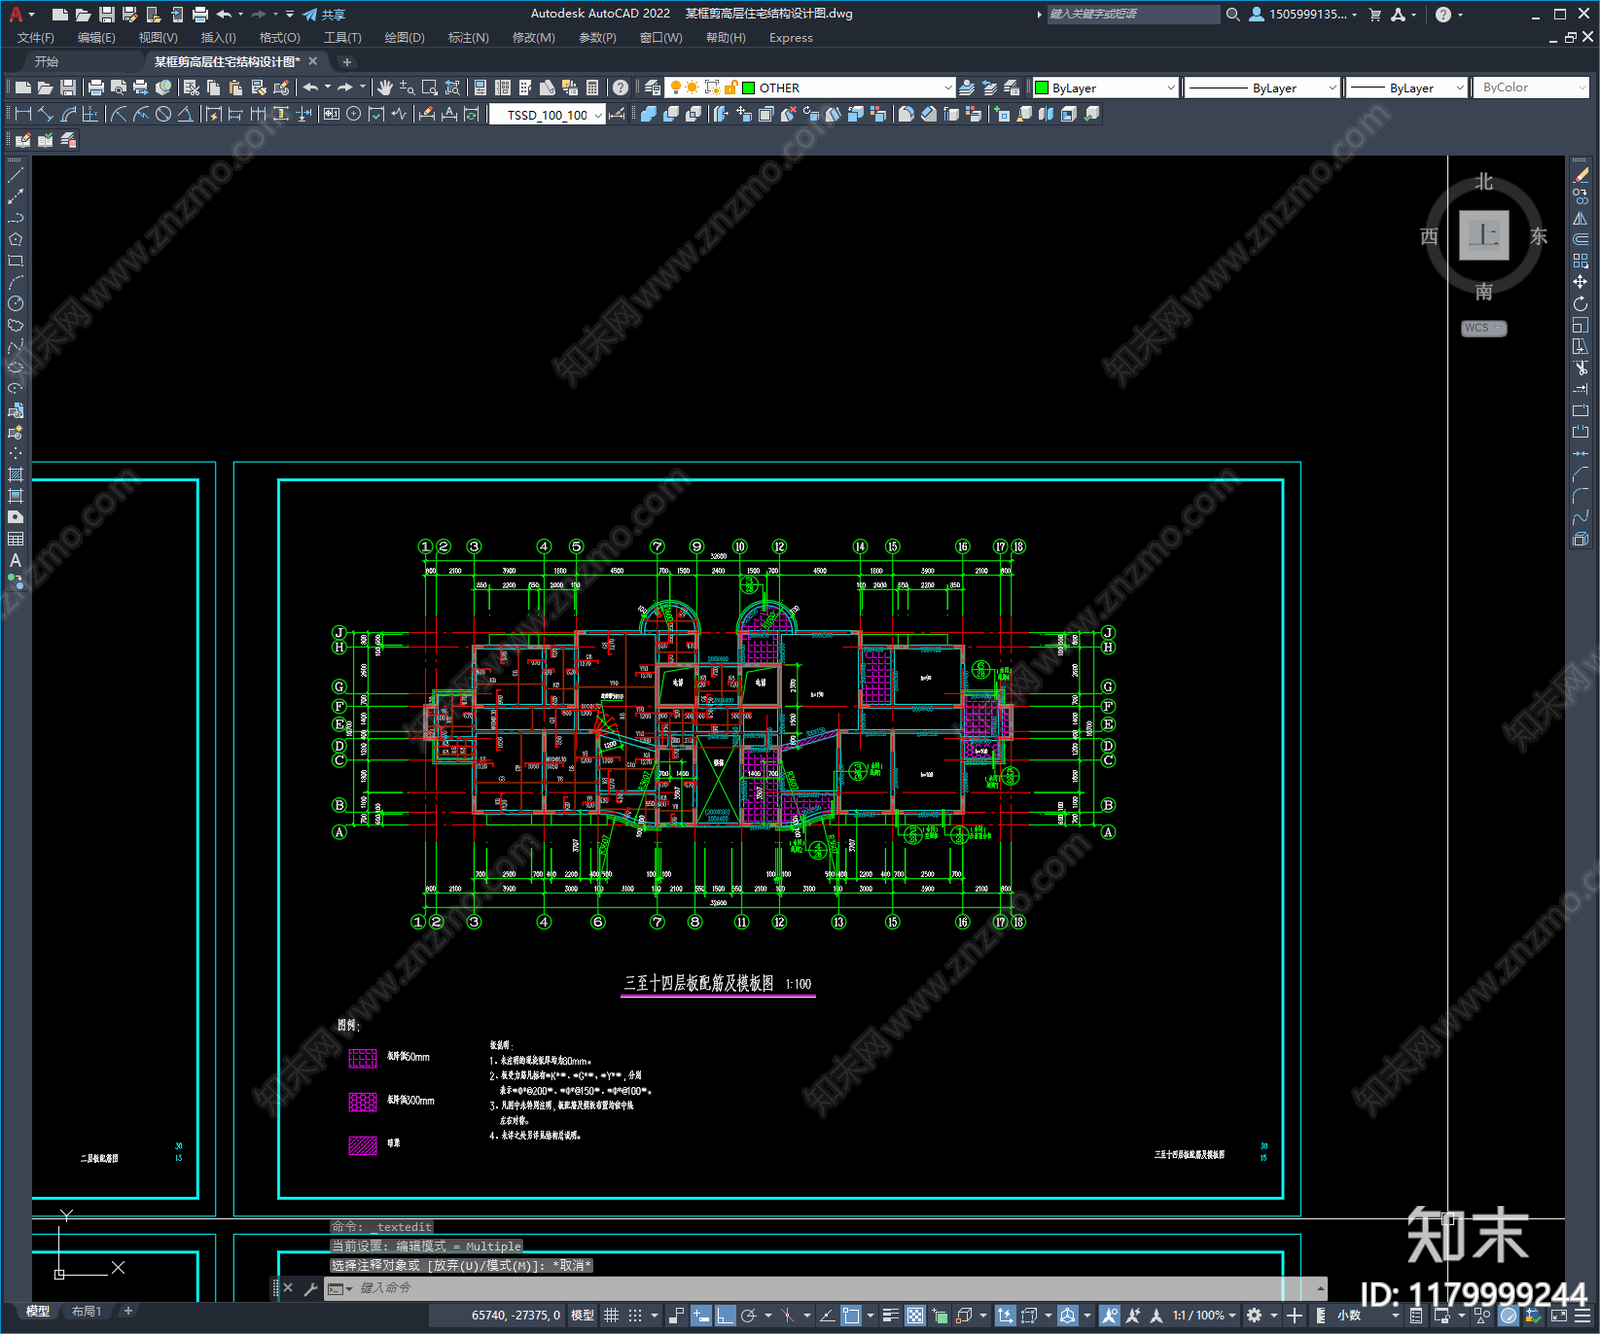This screenshot has width=1600, height=1334.
Task: Toggle transparency display in status bar
Action: [x=915, y=1316]
